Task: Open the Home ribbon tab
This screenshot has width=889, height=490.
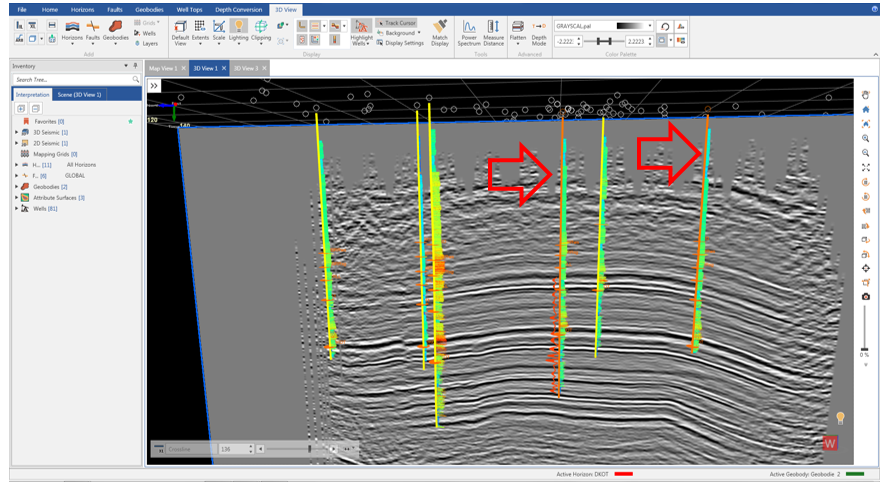Action: pyautogui.click(x=49, y=10)
